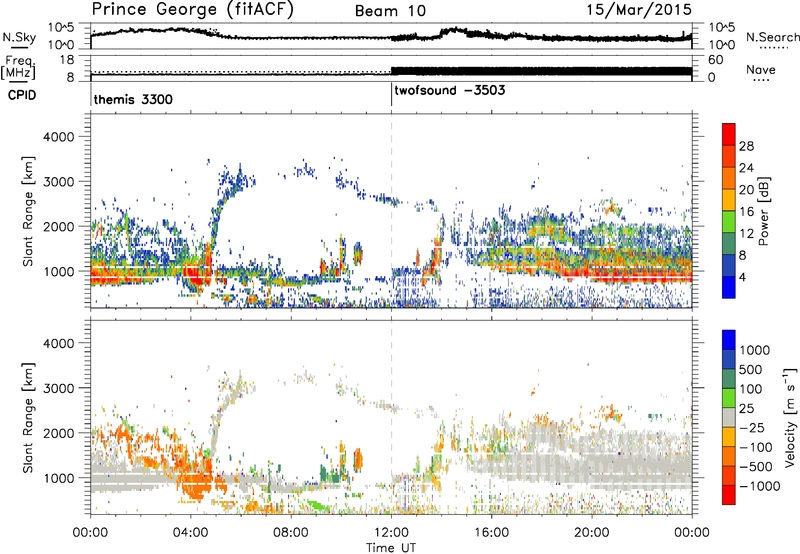
Task: Click the '100' tick on Velocity colorbar
Action: 751,389
